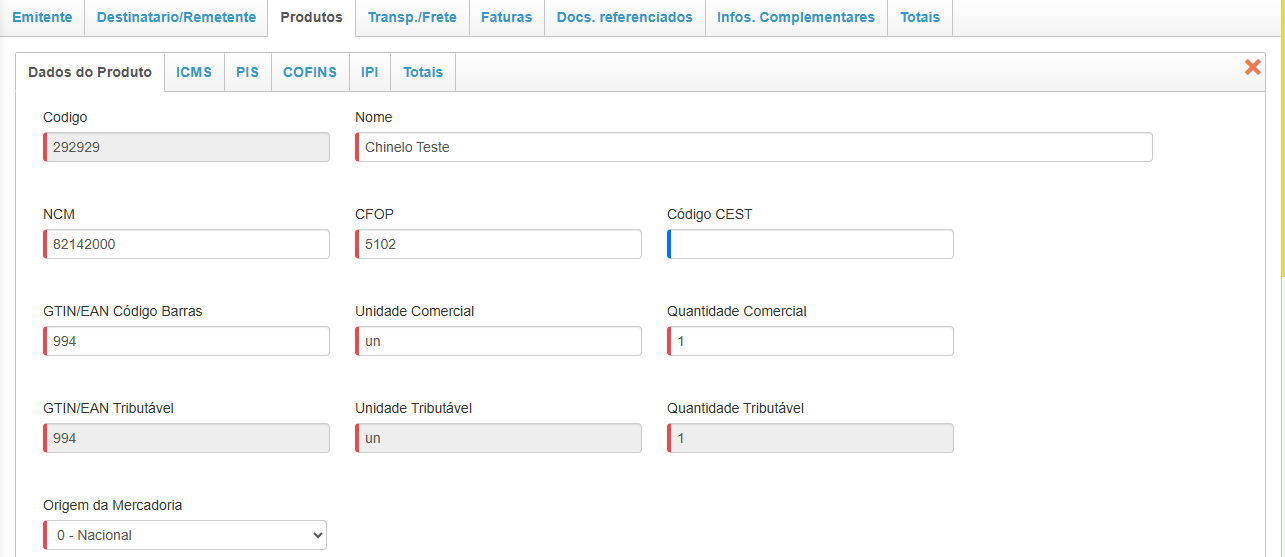This screenshot has width=1285, height=557.
Task: Click the product Nome field
Action: 754,147
